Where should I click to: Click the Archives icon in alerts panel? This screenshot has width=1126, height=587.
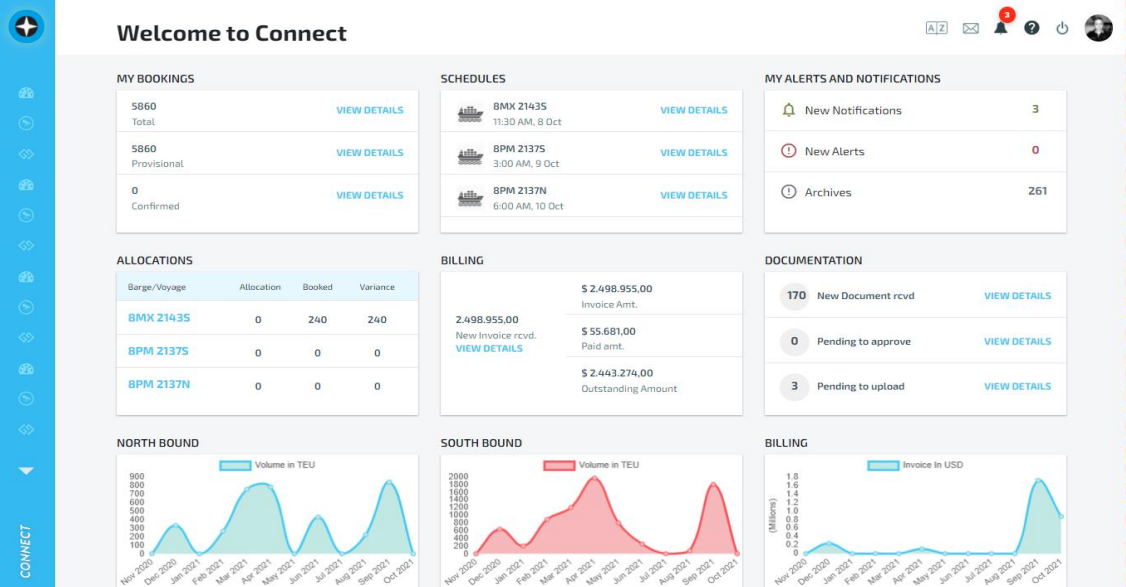(788, 192)
